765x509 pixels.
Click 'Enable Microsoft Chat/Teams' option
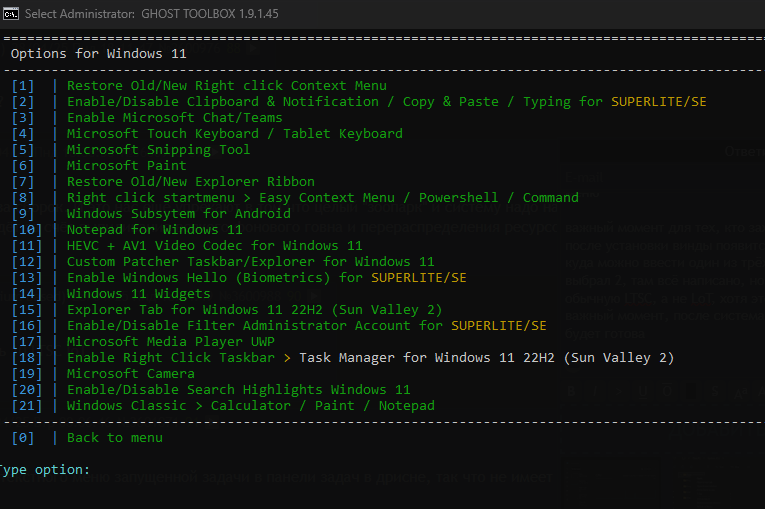click(x=175, y=118)
